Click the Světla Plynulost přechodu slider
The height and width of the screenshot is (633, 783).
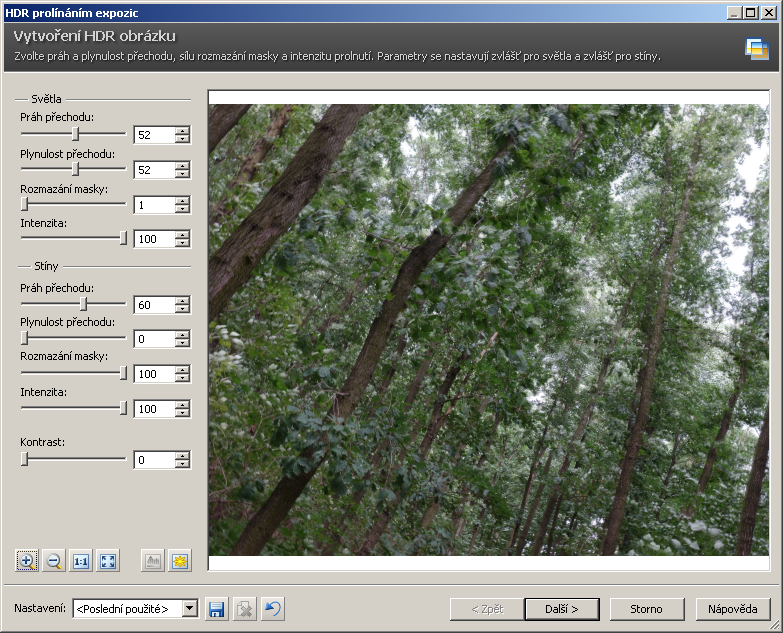click(x=74, y=169)
